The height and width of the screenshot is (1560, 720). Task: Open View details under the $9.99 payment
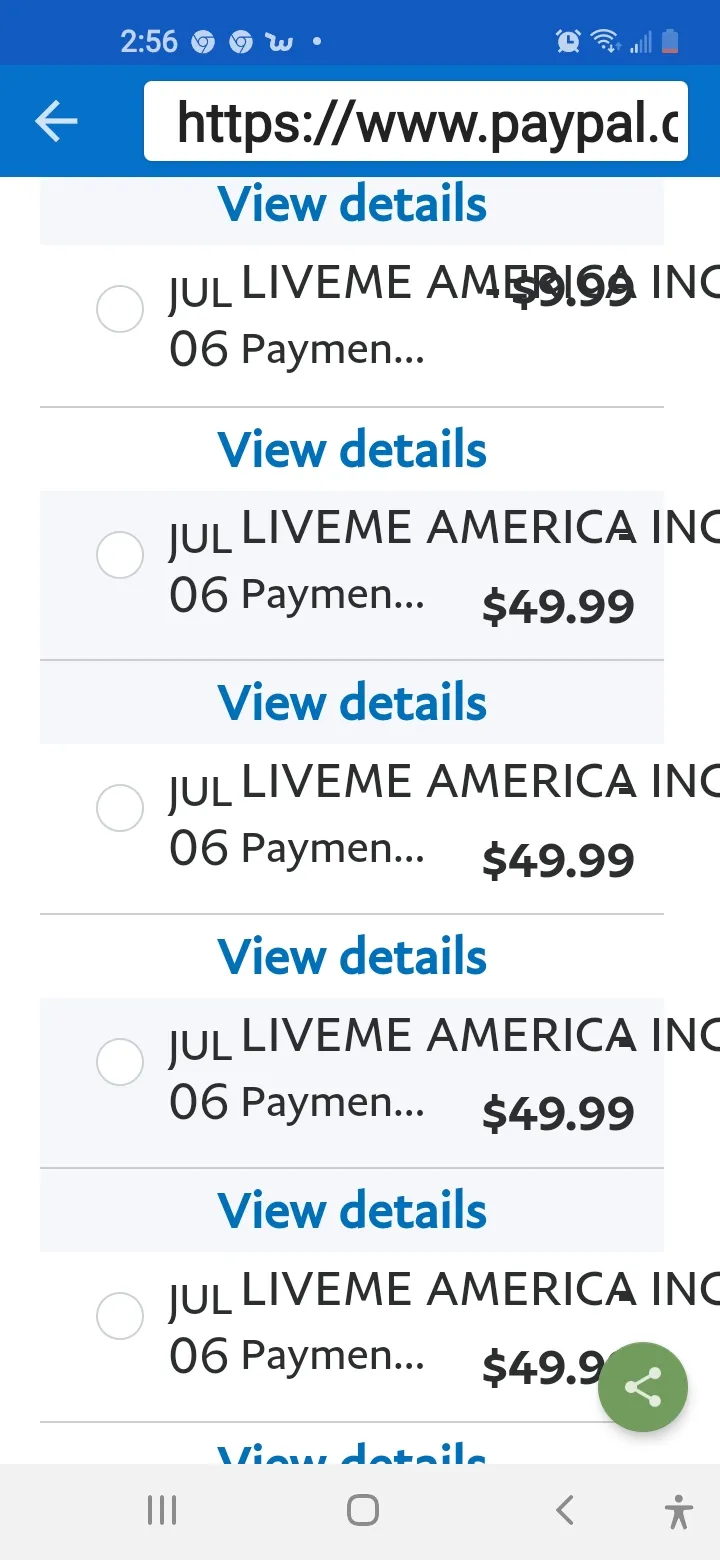[x=352, y=449]
